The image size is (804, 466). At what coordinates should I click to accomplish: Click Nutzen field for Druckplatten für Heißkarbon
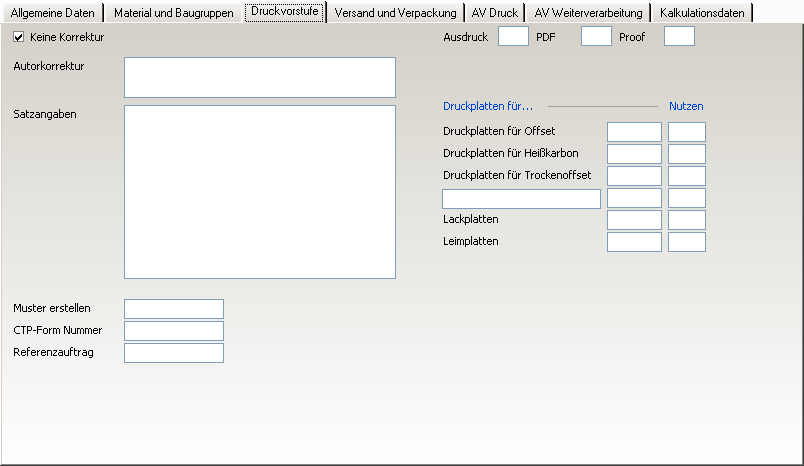tap(687, 154)
